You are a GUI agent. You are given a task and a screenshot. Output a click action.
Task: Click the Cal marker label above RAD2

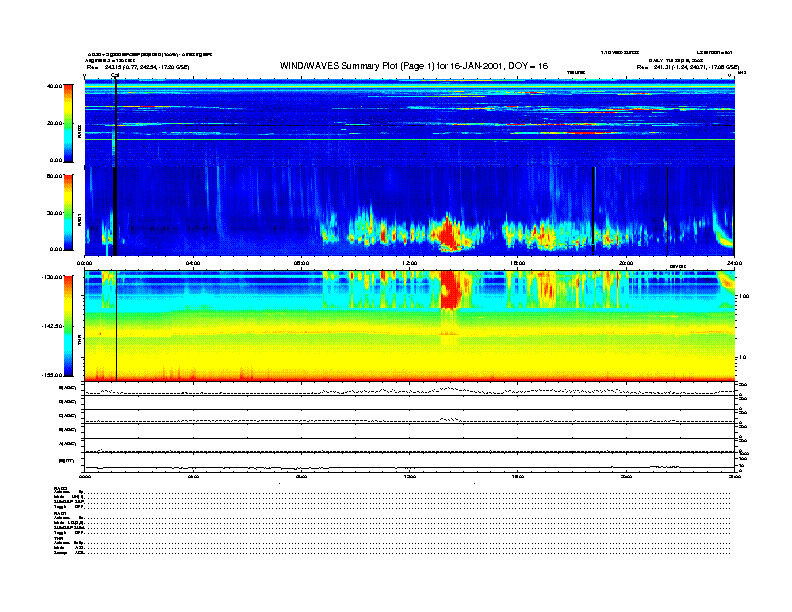click(x=115, y=76)
